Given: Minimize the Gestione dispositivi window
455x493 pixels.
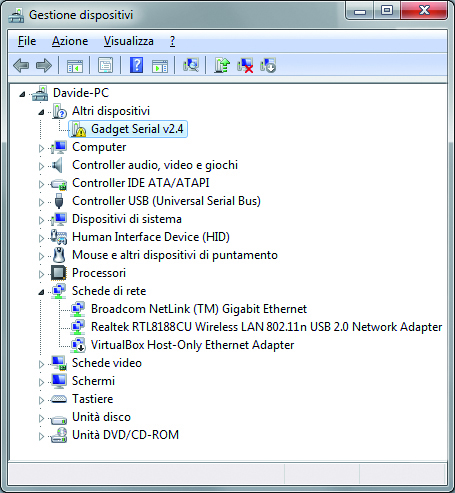Looking at the screenshot, I should click(x=360, y=11).
